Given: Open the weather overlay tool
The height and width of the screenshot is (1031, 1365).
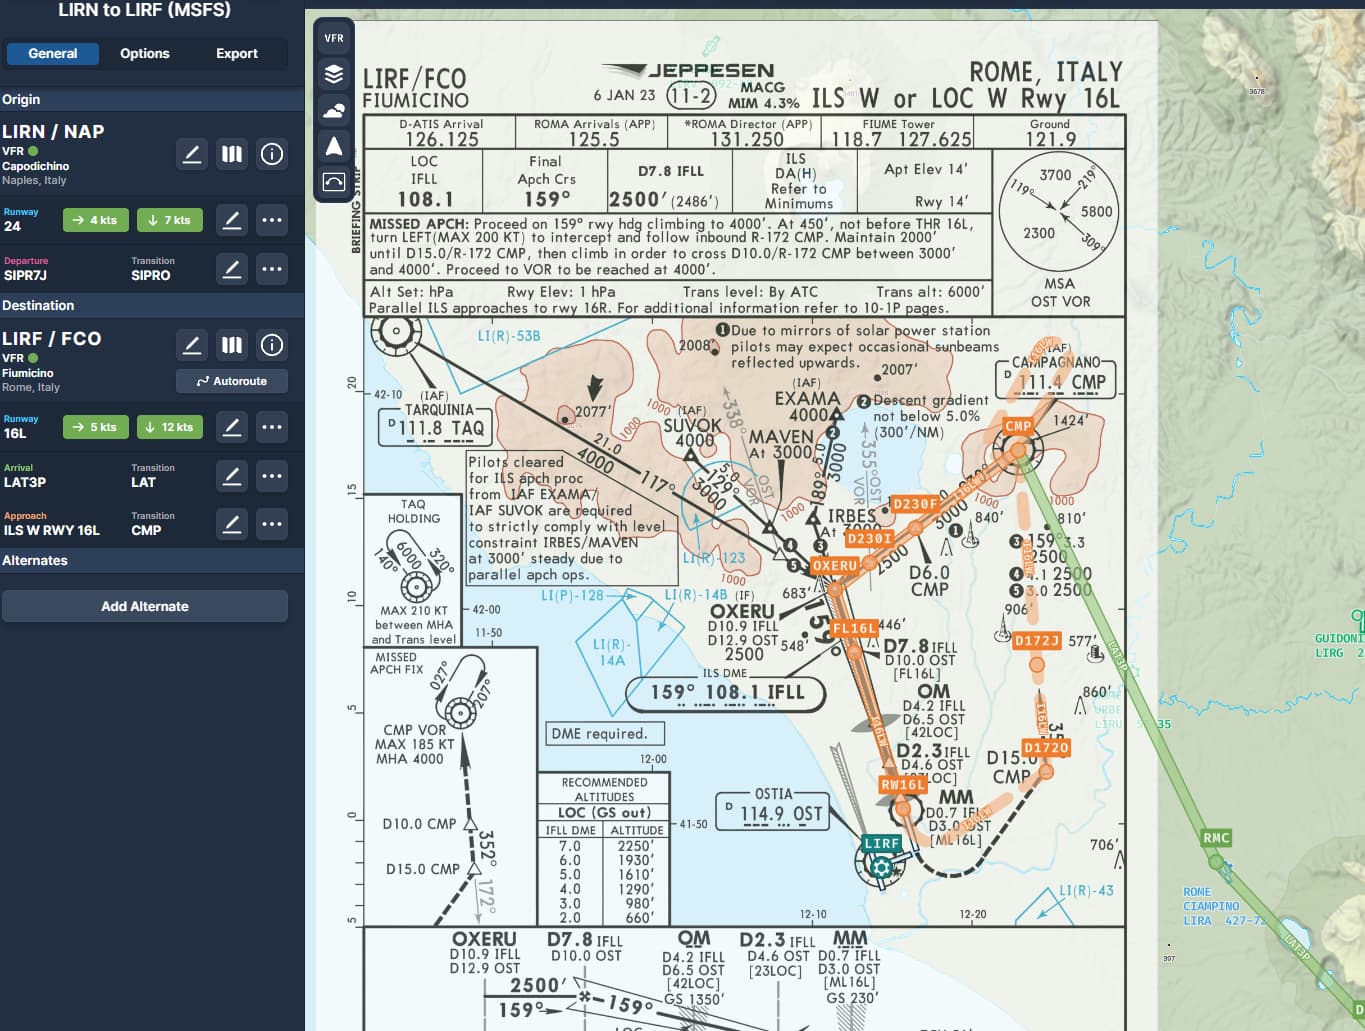Looking at the screenshot, I should click(x=334, y=110).
